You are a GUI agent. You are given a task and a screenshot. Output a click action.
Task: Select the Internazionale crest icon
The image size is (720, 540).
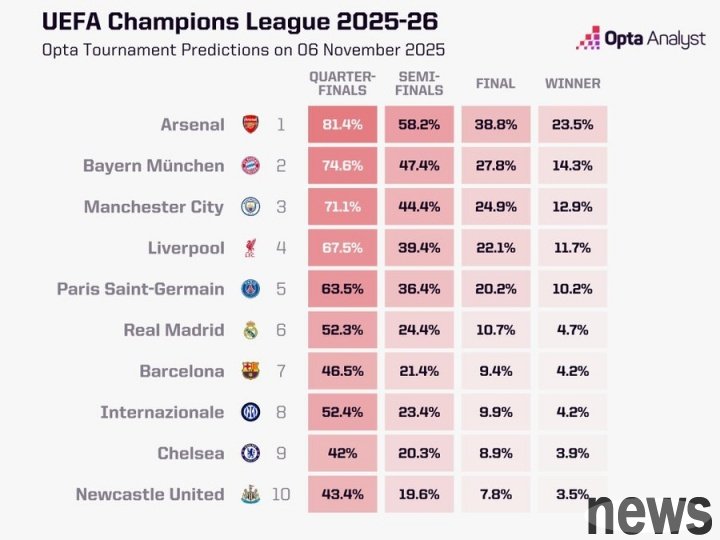point(250,412)
